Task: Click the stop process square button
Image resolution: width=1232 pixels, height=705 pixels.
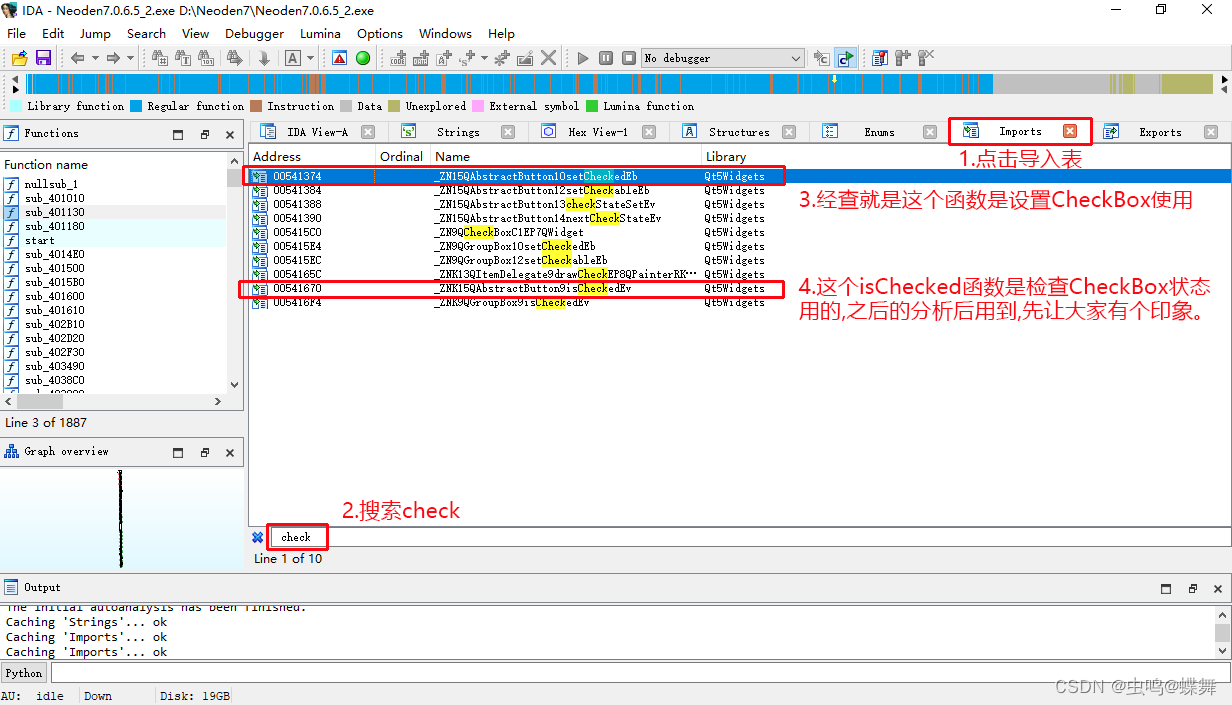Action: tap(628, 58)
